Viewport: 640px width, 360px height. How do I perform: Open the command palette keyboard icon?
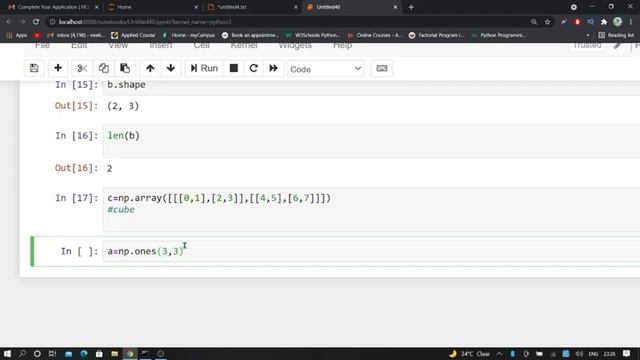(x=382, y=69)
